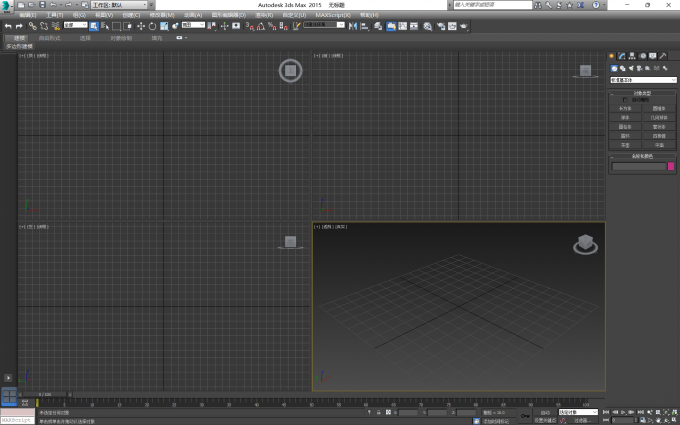Toggle the Graphite ribbon visibility button

coord(391,26)
